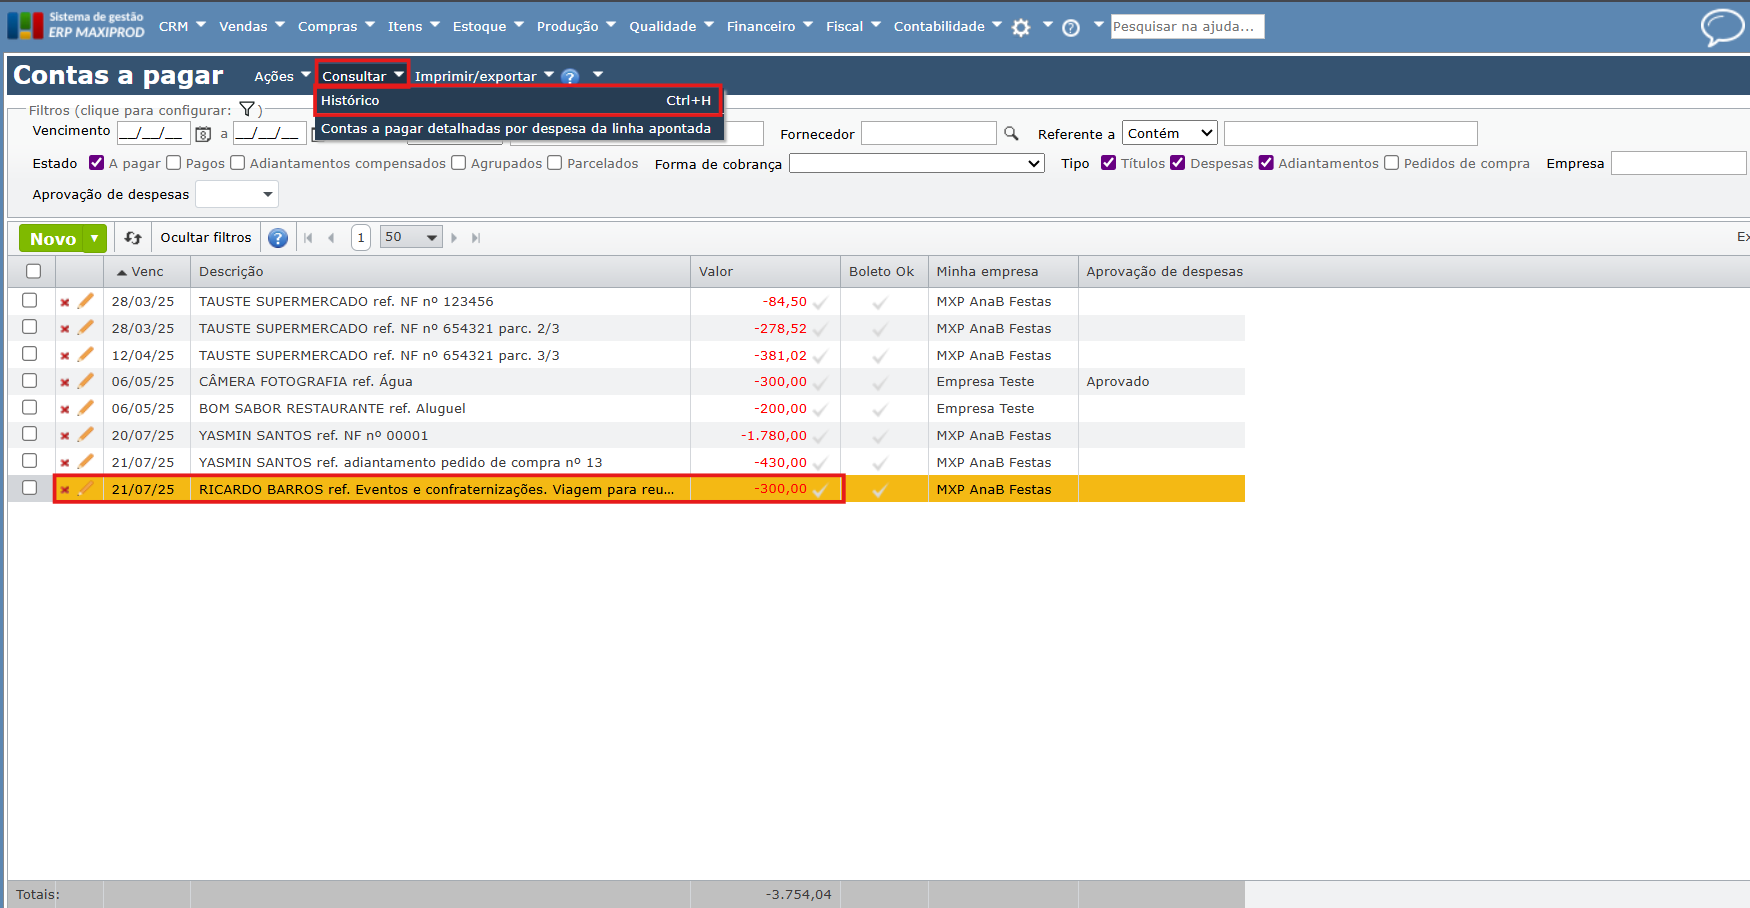Edit the BOM SABOR RESTAURANTE row

pos(86,408)
